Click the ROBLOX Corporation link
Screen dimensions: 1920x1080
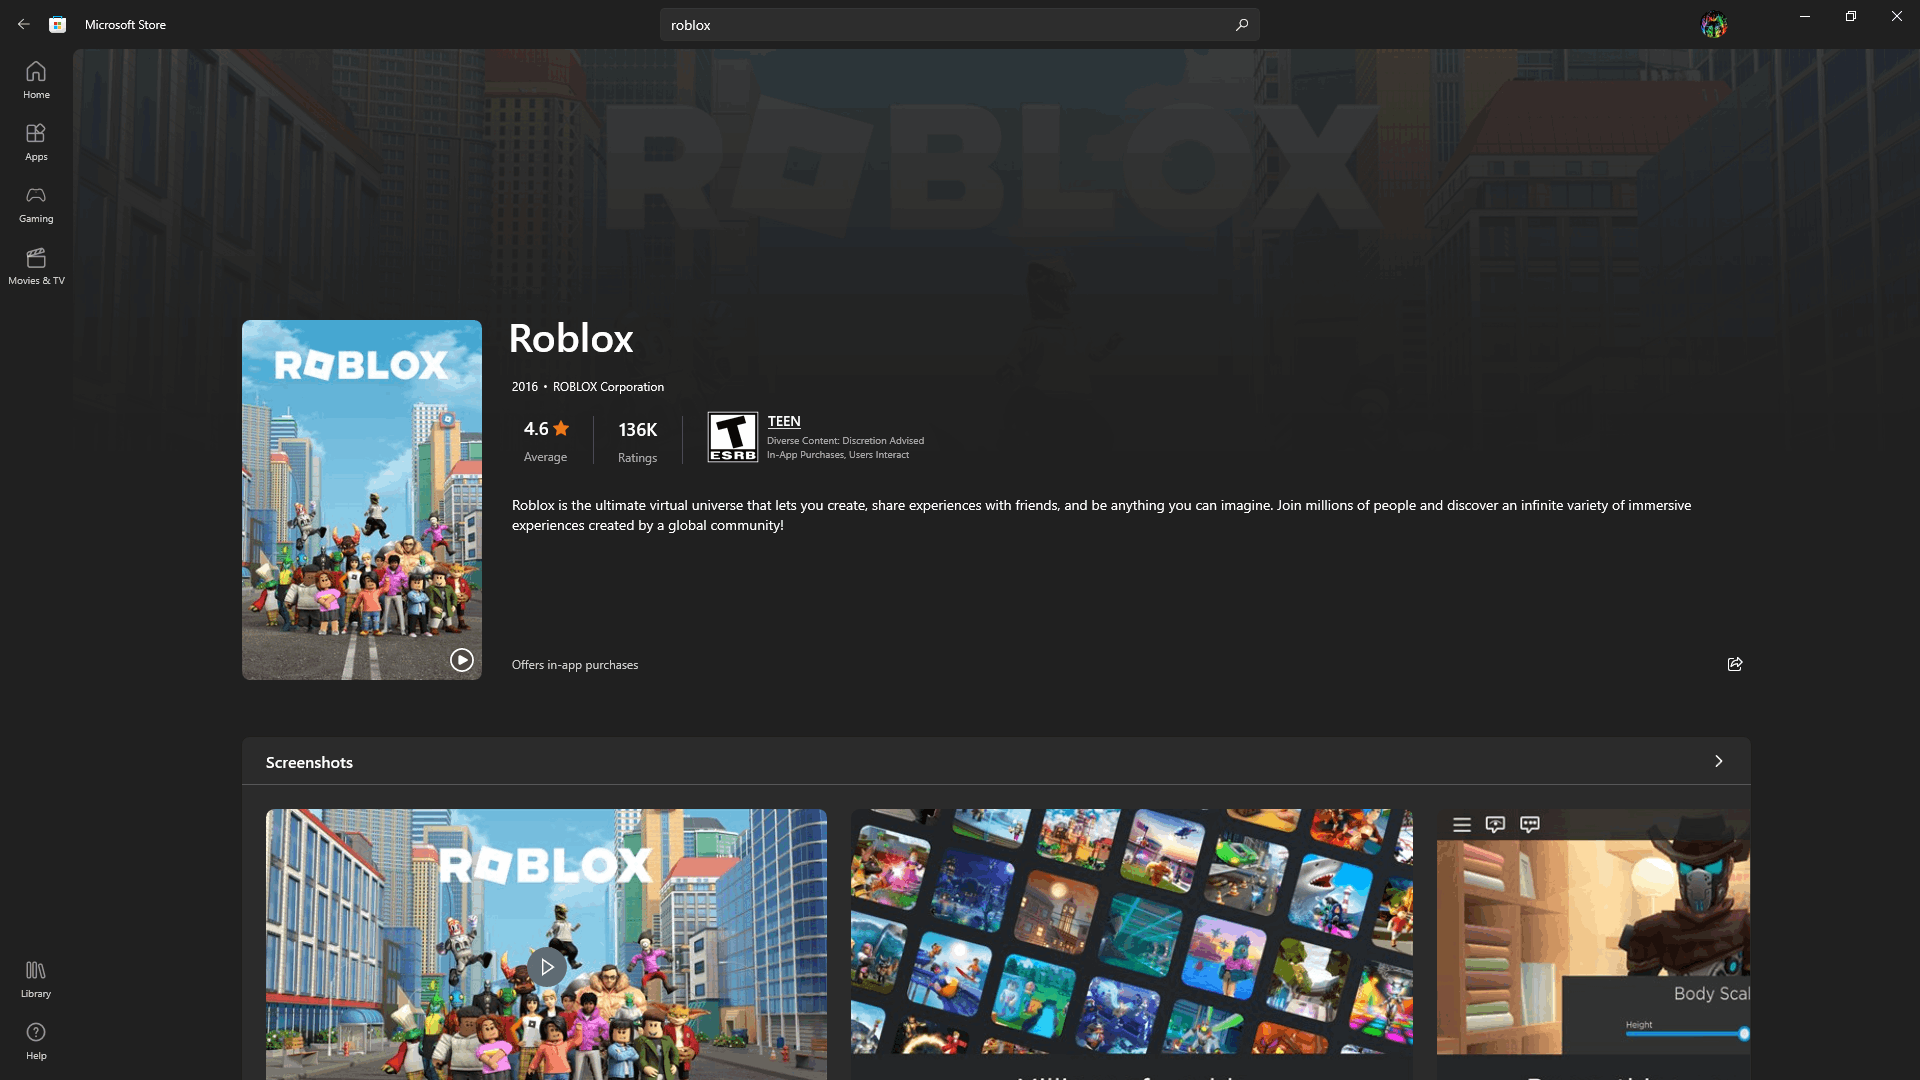point(608,385)
